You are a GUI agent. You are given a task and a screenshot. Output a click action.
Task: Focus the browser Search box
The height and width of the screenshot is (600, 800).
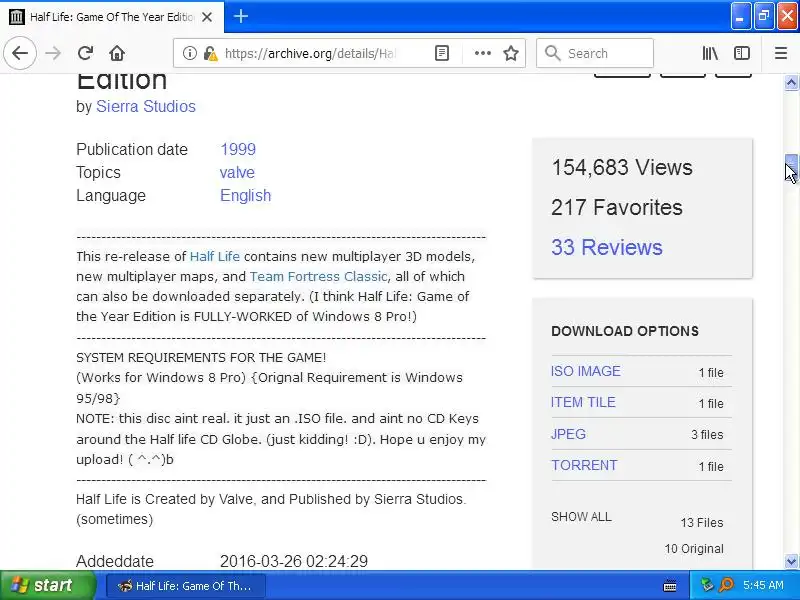pos(595,53)
